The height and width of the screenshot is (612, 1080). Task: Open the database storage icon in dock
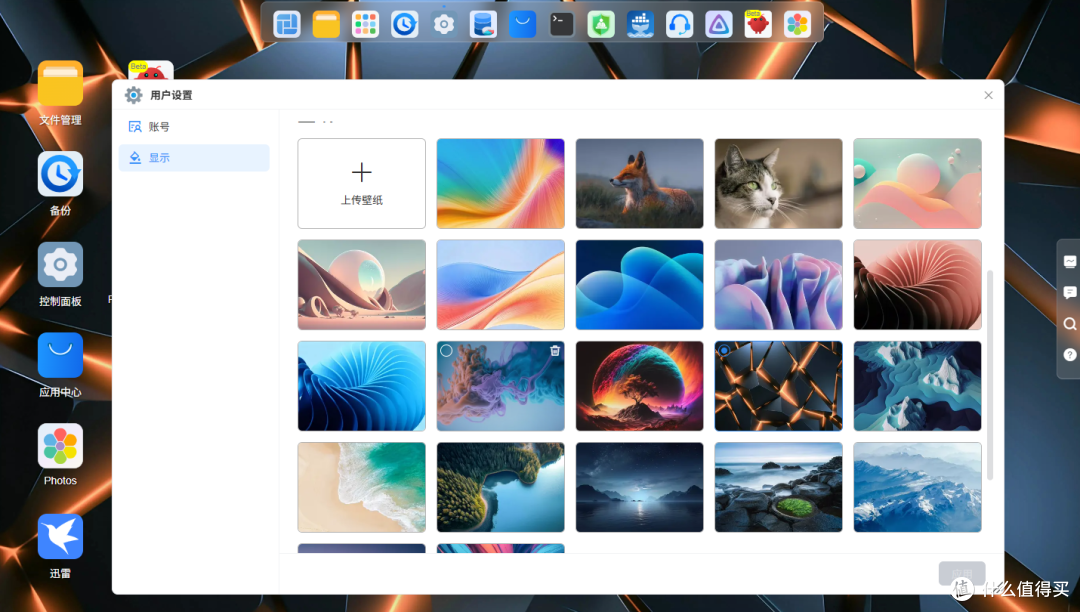click(483, 25)
